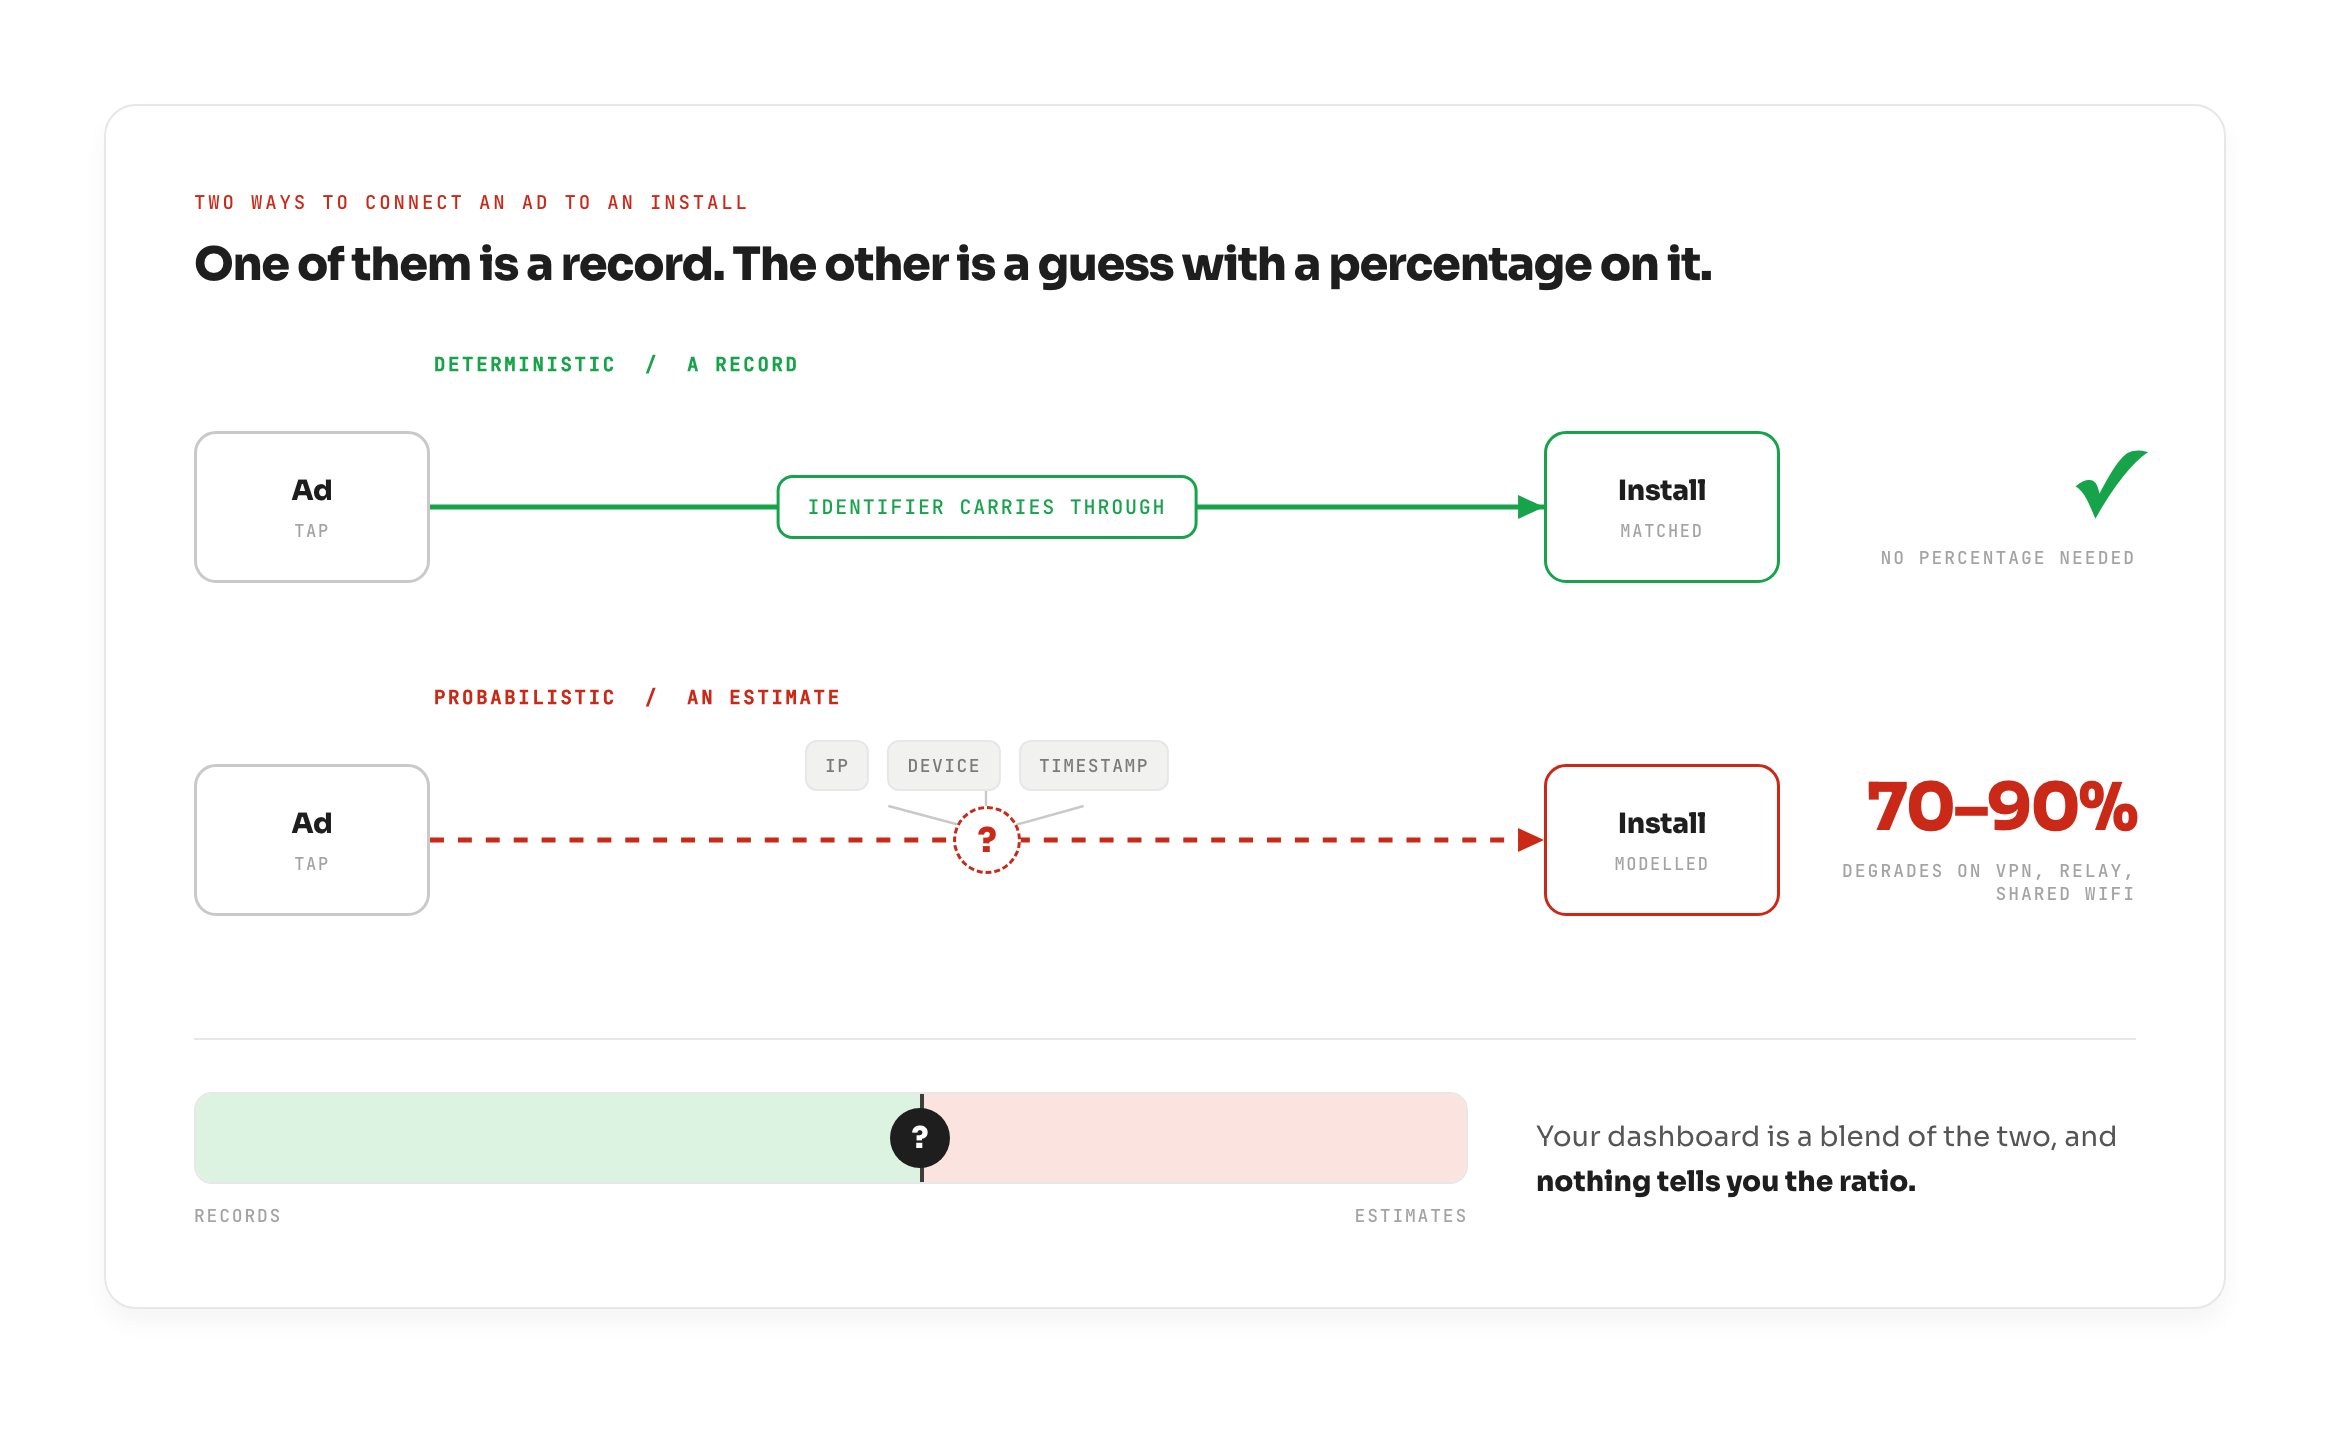
Task: Click the No Percentage Needed caption
Action: coord(2008,558)
